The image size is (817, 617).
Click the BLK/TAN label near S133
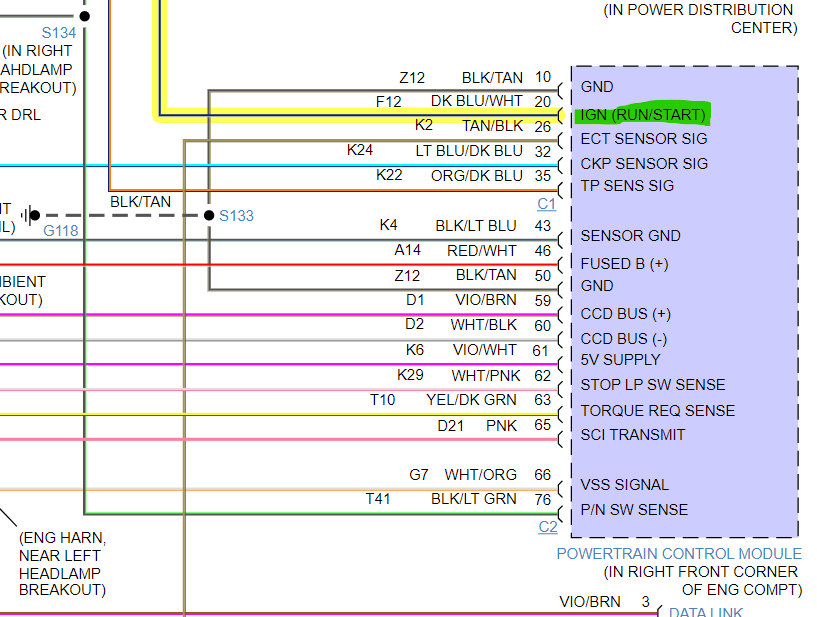click(x=141, y=202)
